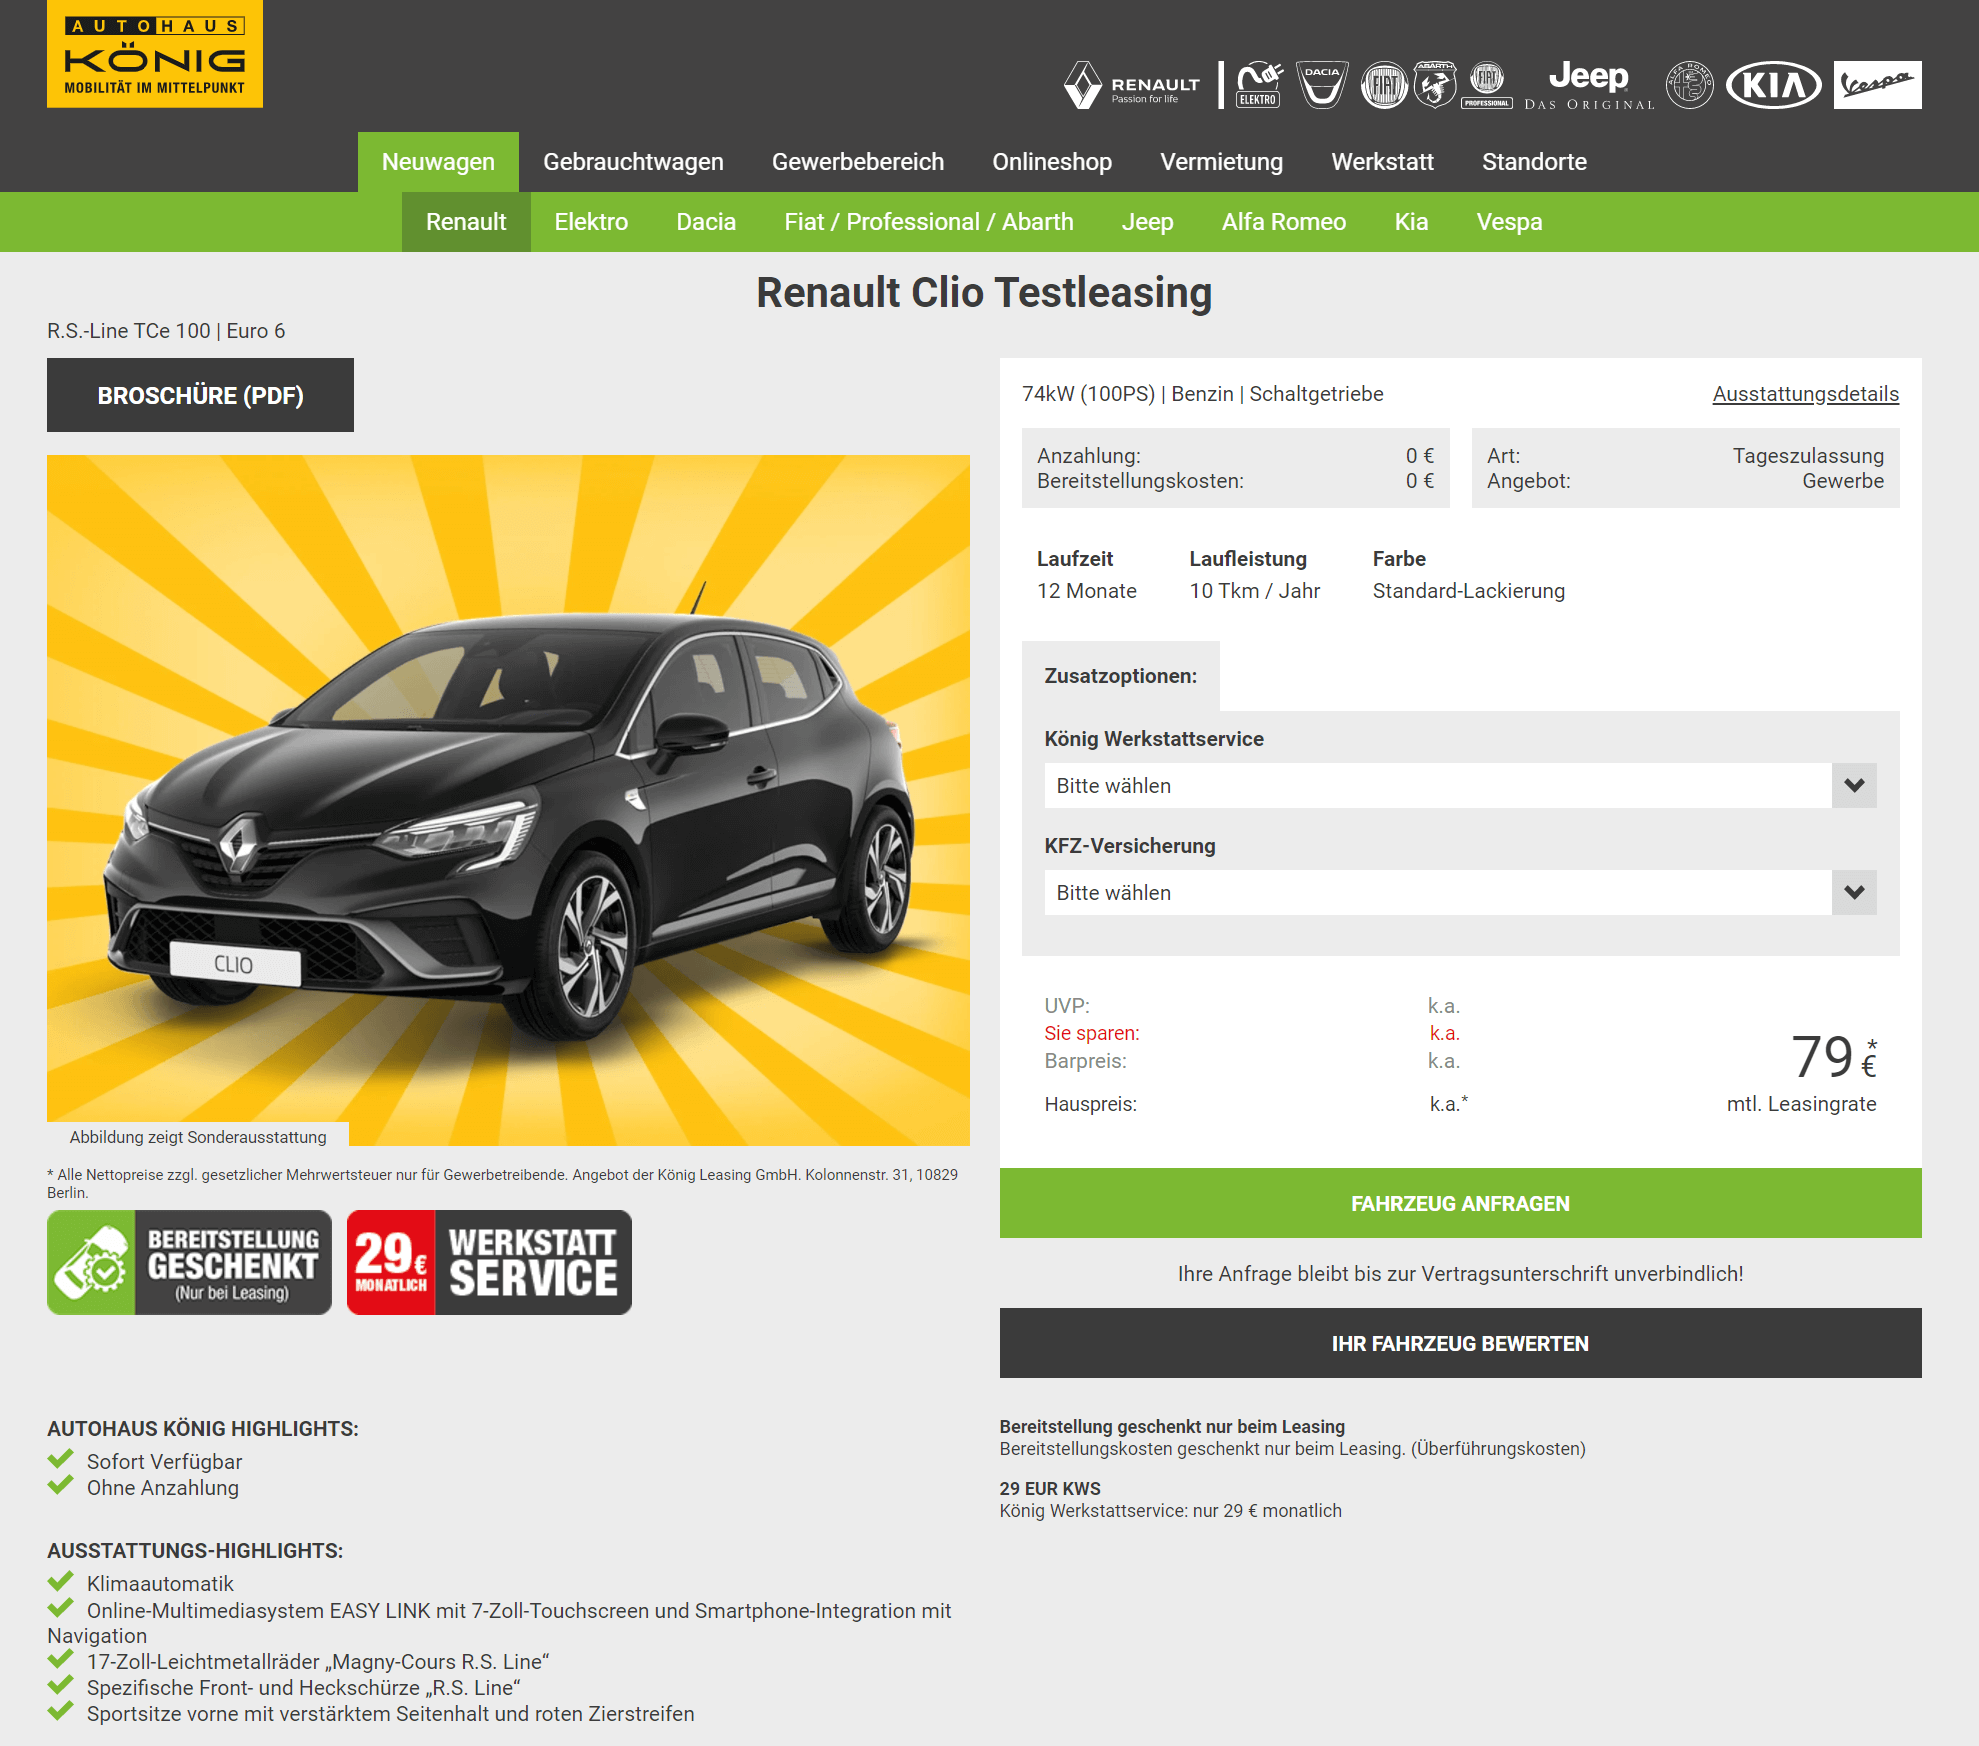1979x1746 pixels.
Task: Open the round Fiat logo
Action: click(1384, 85)
